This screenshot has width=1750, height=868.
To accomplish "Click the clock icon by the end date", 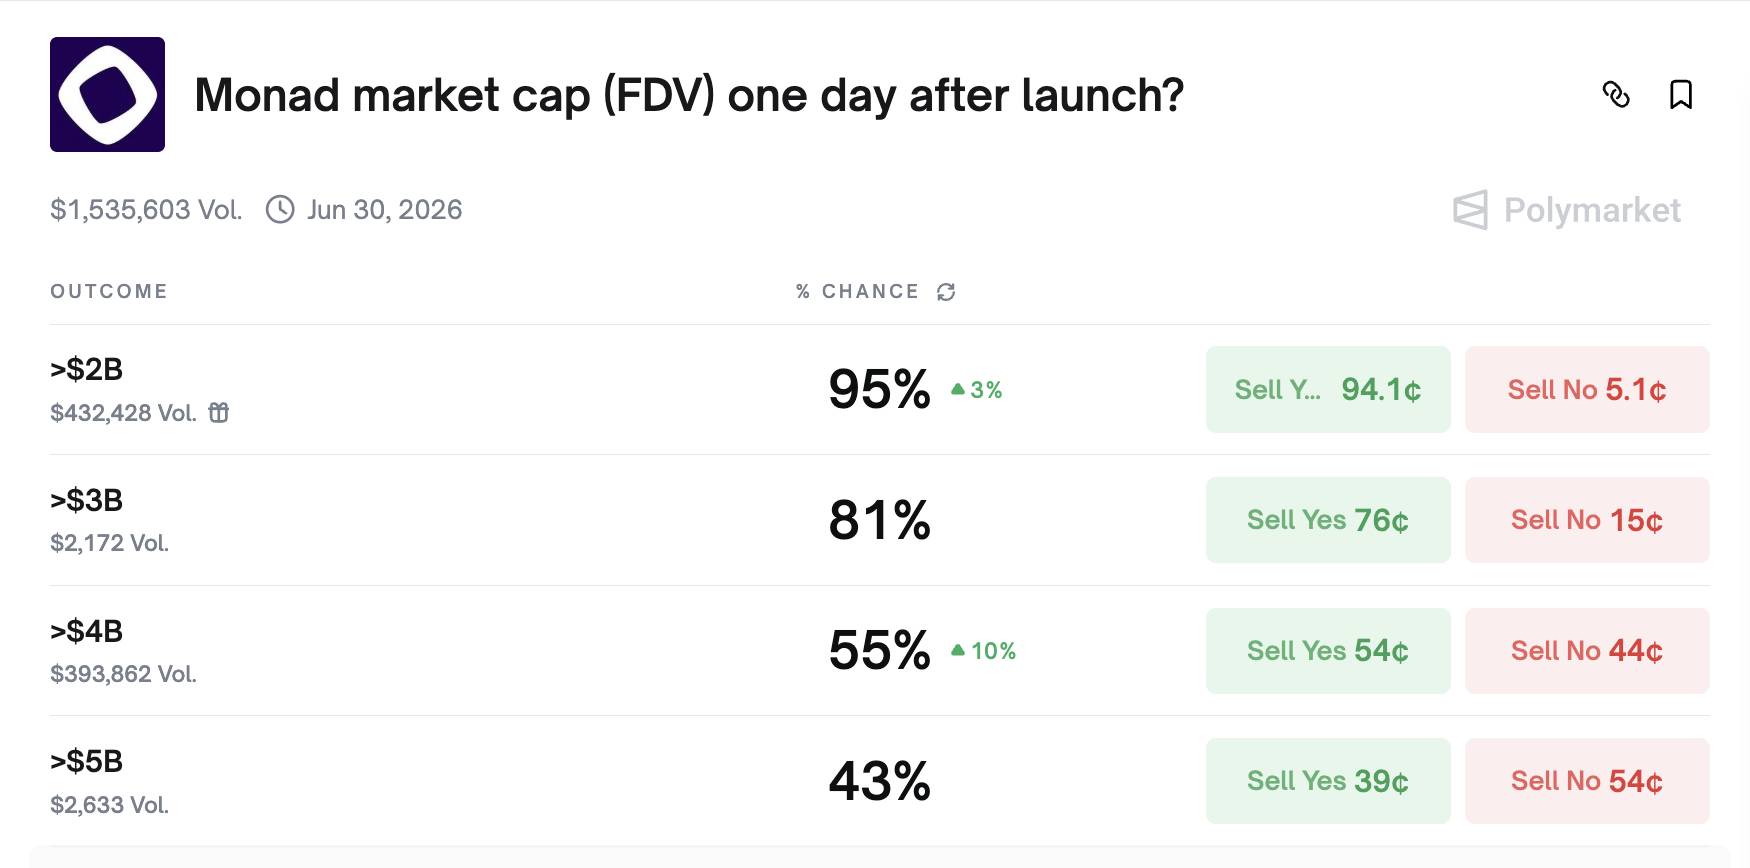I will click(x=280, y=210).
